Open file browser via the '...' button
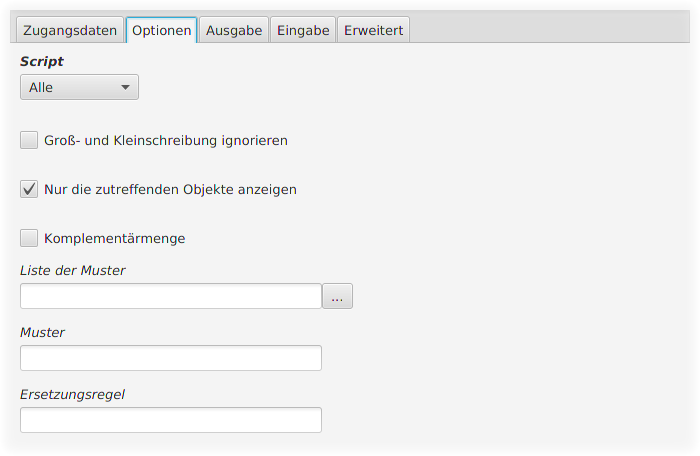 338,296
